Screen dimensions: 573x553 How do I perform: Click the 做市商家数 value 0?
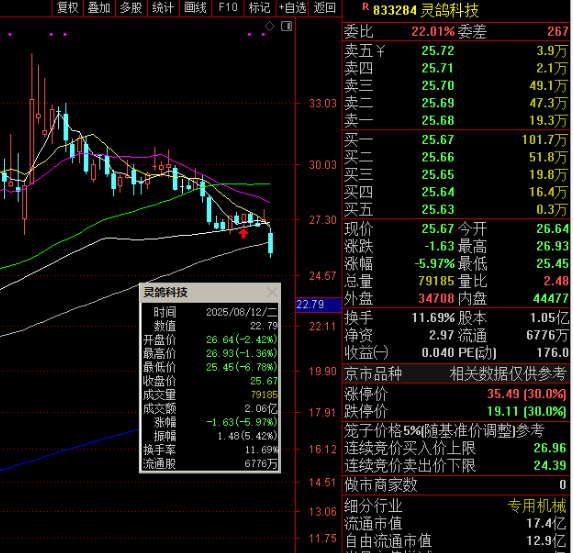click(563, 485)
